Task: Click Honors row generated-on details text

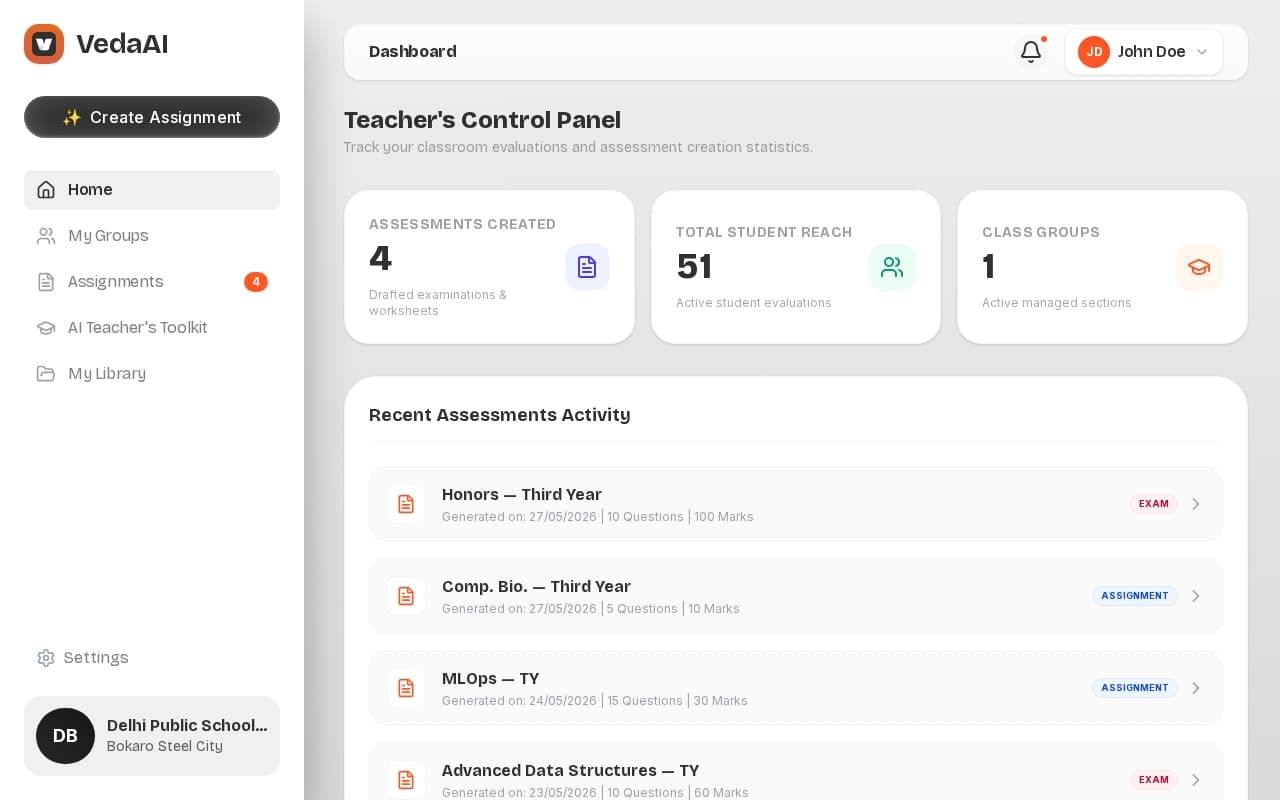Action: [598, 517]
